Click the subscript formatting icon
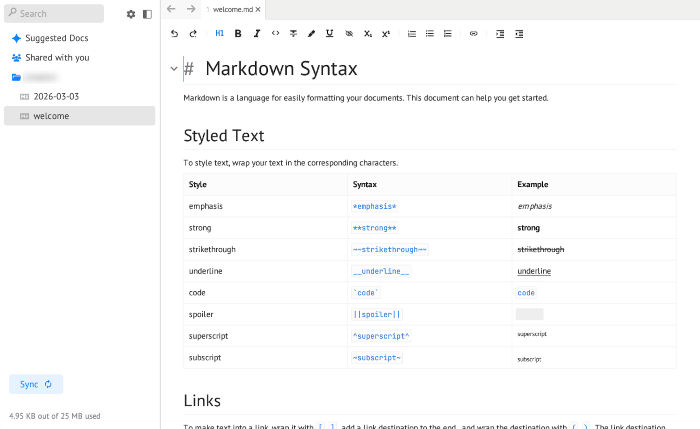This screenshot has height=429, width=700. click(x=367, y=33)
